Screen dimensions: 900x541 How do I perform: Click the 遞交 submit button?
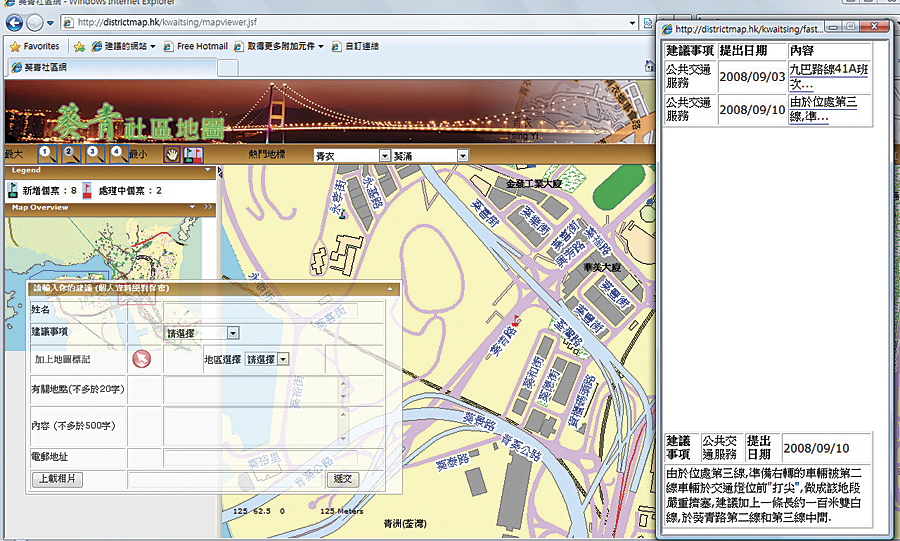343,479
